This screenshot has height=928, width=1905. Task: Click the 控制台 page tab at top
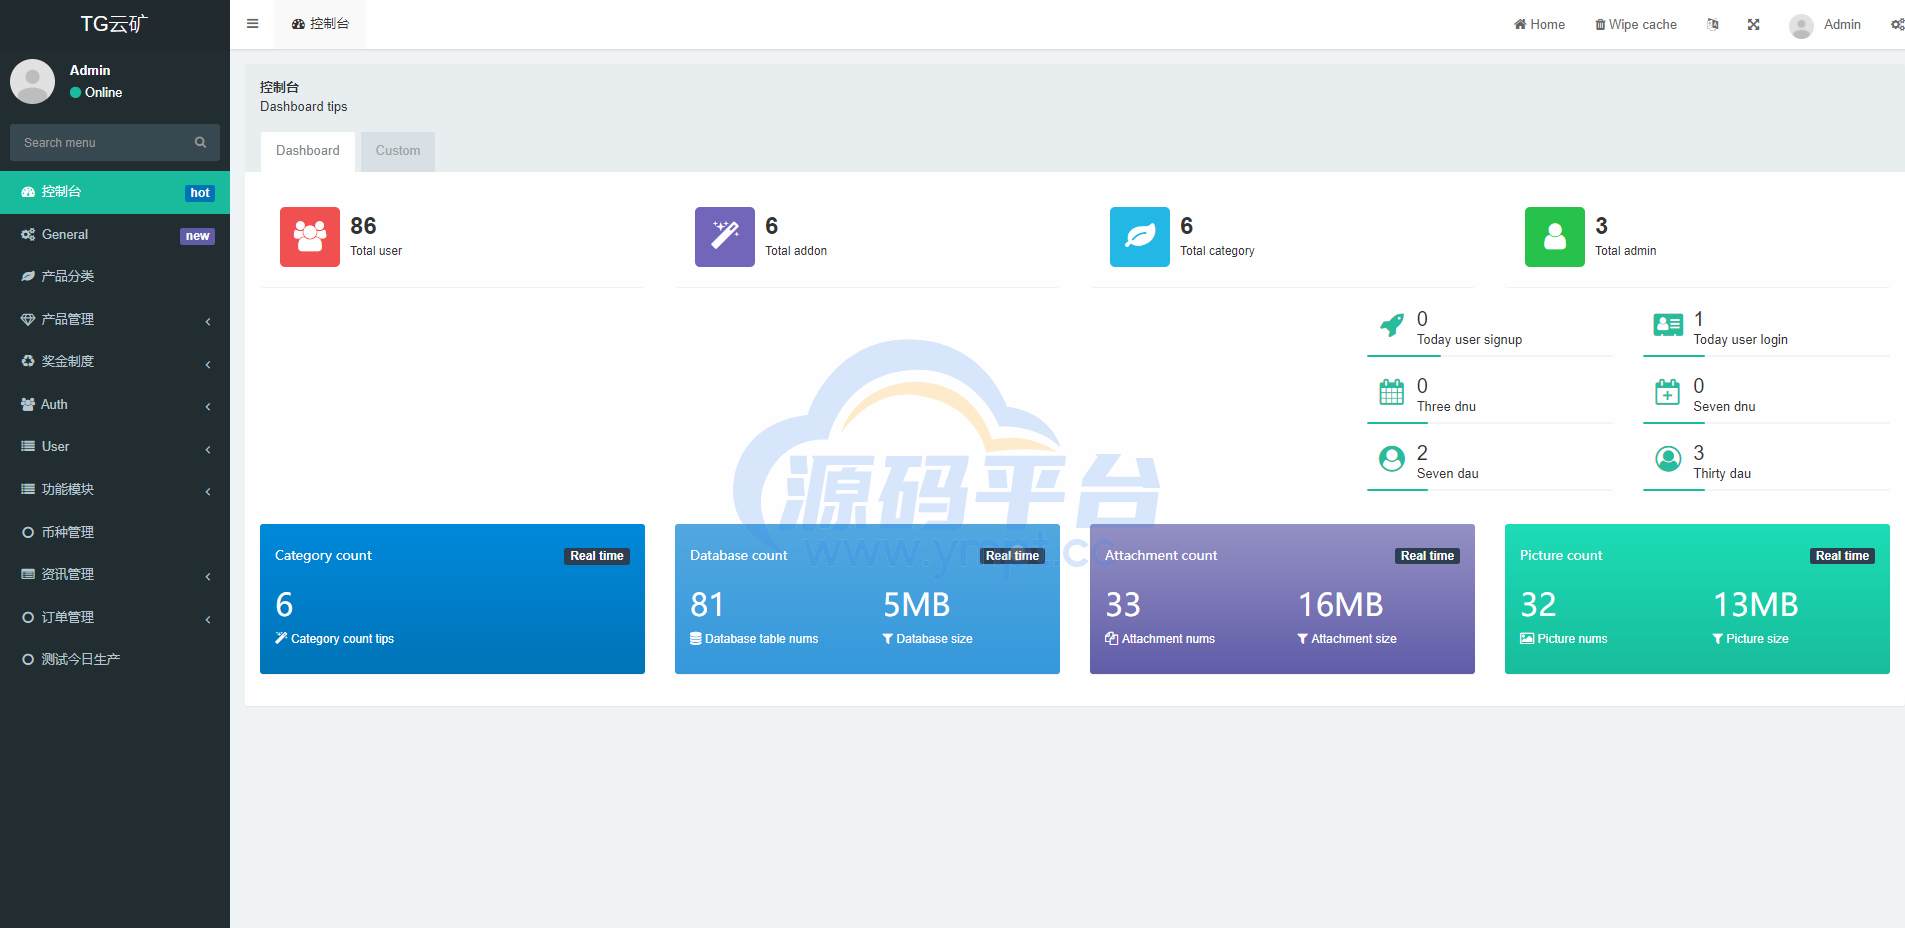coord(320,24)
